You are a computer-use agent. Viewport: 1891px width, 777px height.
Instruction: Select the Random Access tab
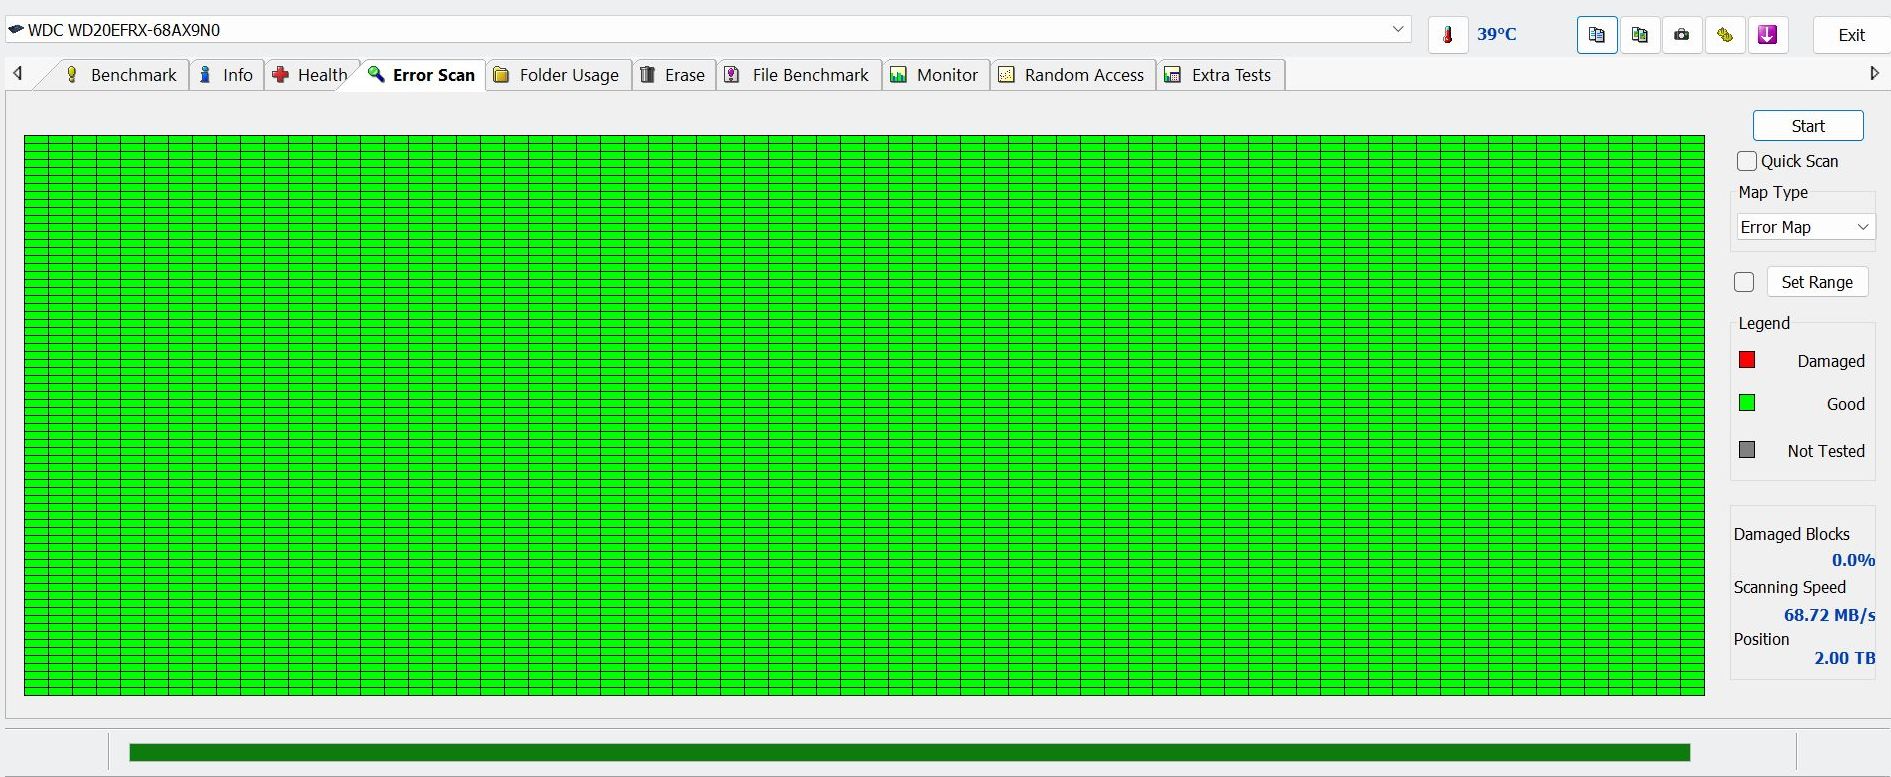1072,75
